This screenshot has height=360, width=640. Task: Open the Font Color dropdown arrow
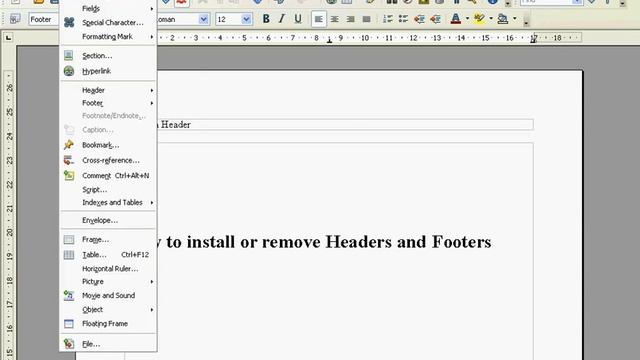coord(467,19)
